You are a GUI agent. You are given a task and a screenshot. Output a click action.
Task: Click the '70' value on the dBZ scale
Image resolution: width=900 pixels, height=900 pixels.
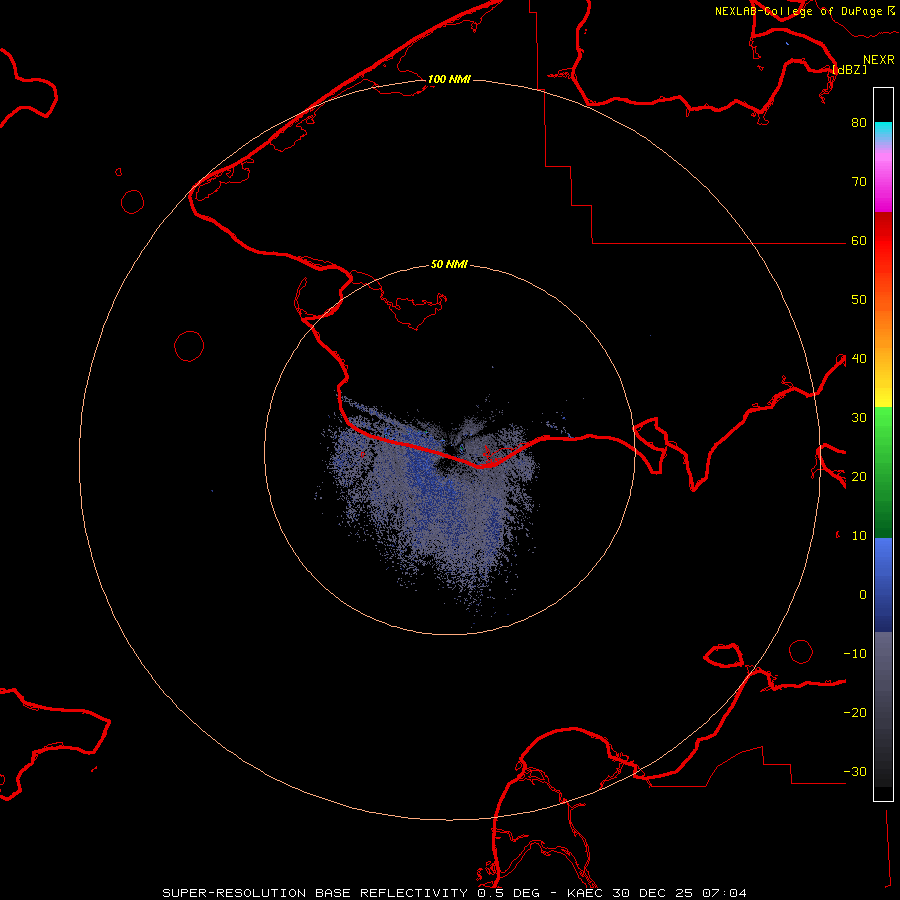[x=859, y=182]
